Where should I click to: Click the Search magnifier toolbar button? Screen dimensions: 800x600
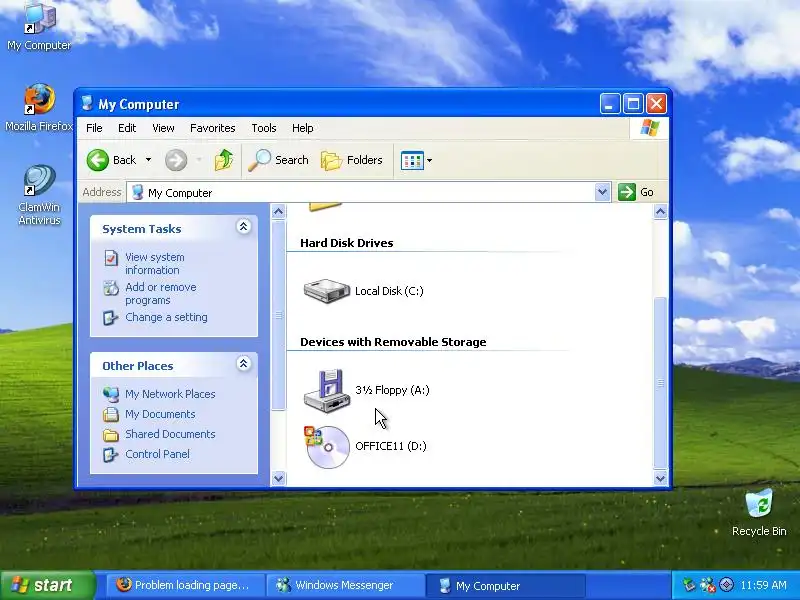[x=279, y=160]
